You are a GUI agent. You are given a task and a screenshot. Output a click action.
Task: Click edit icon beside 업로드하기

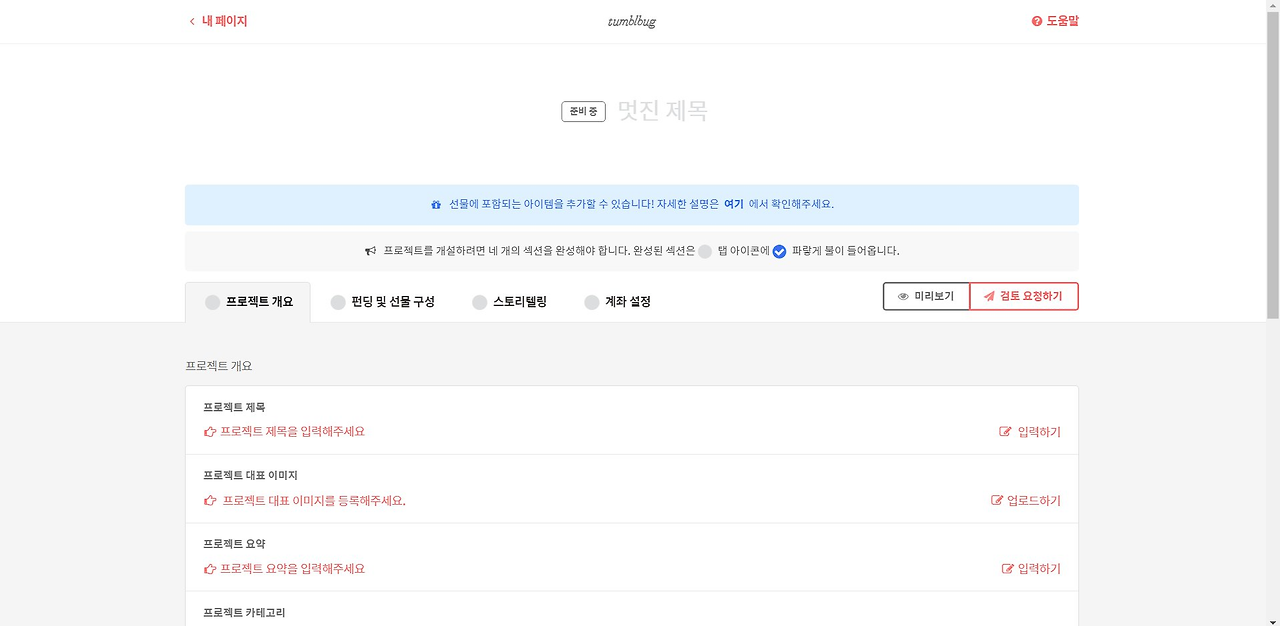pos(997,500)
